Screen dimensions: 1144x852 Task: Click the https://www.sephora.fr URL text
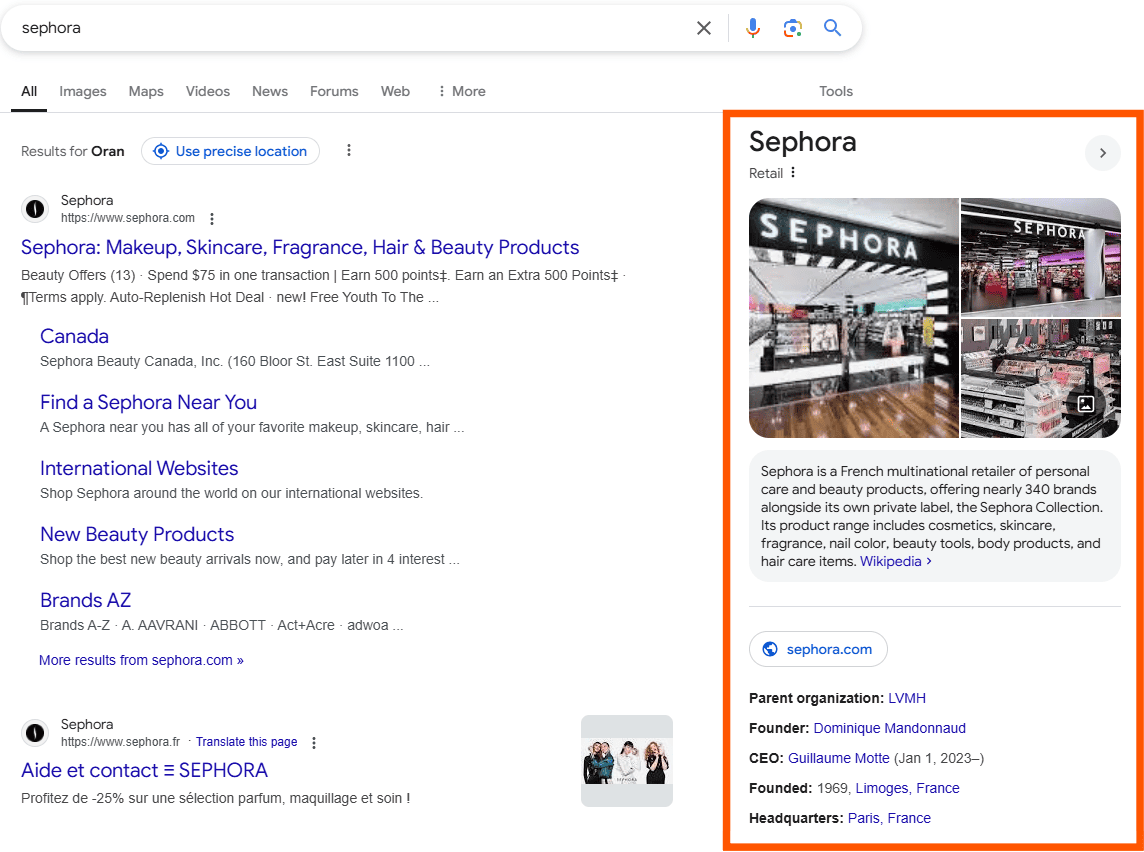(x=120, y=742)
